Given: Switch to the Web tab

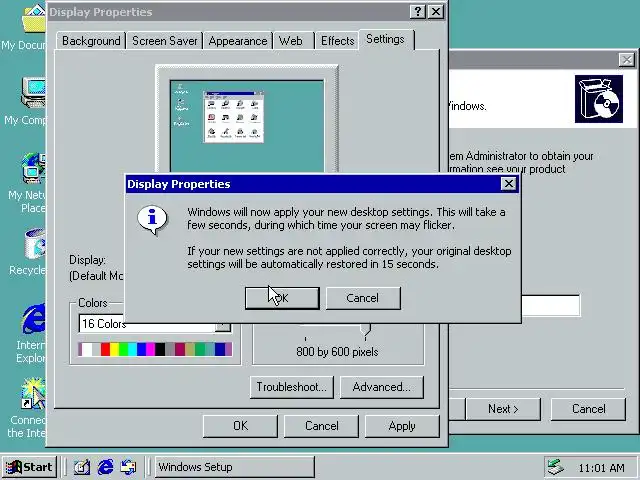Looking at the screenshot, I should click(294, 41).
